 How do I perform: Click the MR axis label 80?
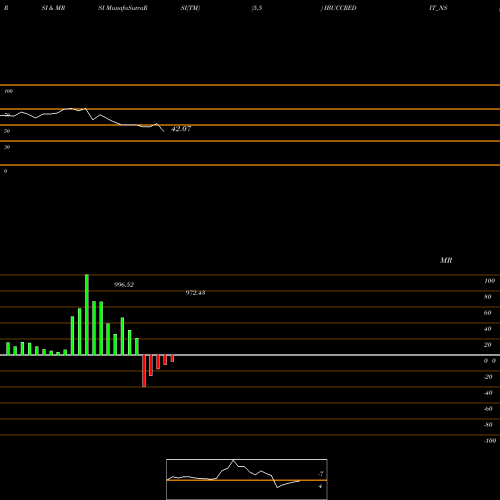point(488,297)
